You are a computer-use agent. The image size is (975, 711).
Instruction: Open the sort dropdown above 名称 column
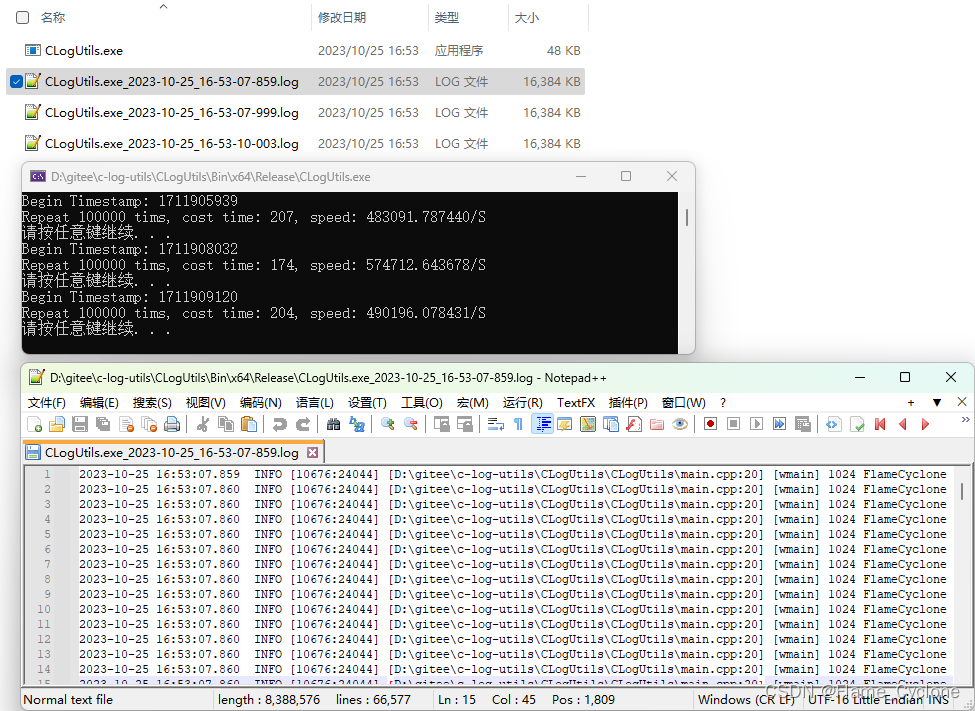163,8
